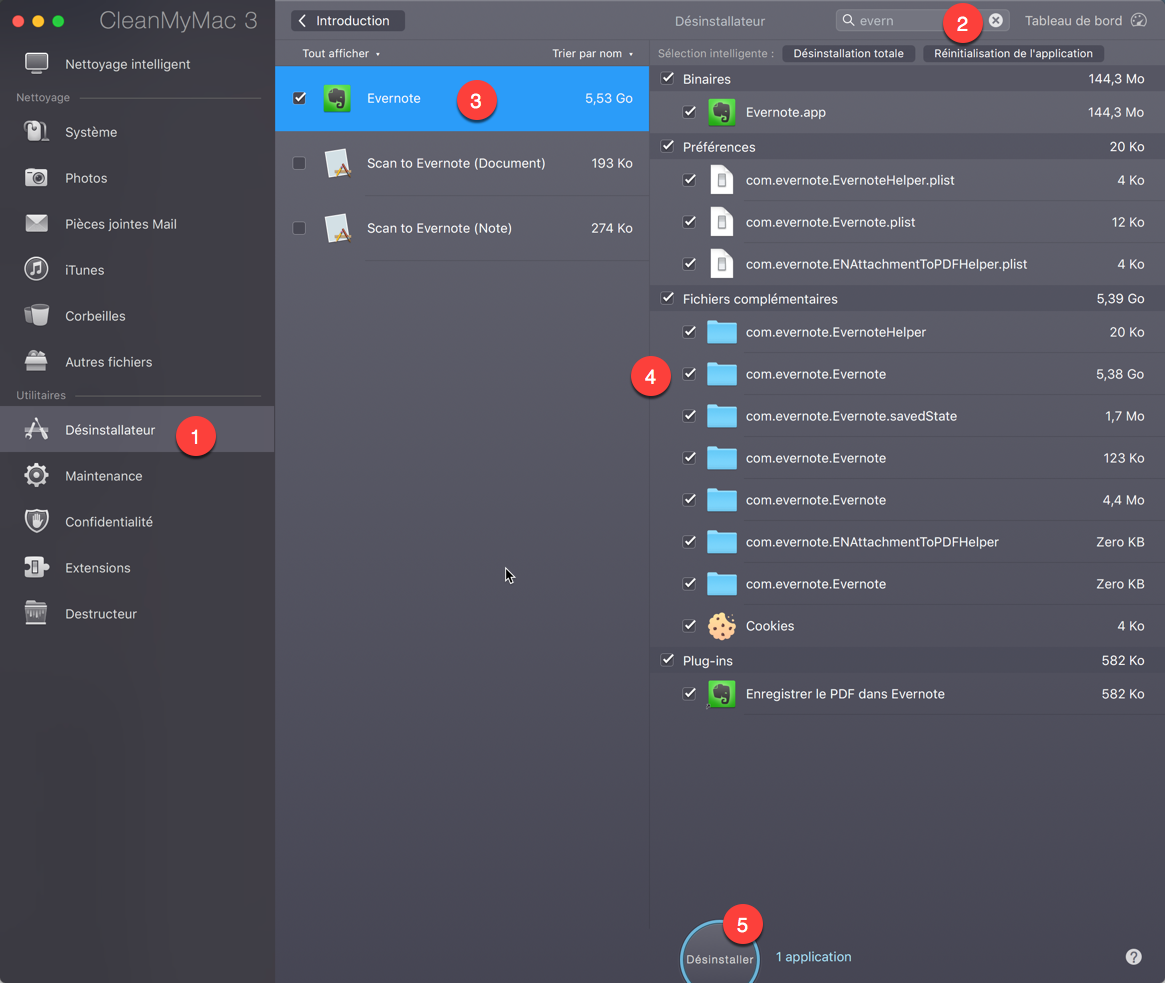Open Pièces jointes Mail section
Image resolution: width=1165 pixels, height=983 pixels.
(x=137, y=224)
